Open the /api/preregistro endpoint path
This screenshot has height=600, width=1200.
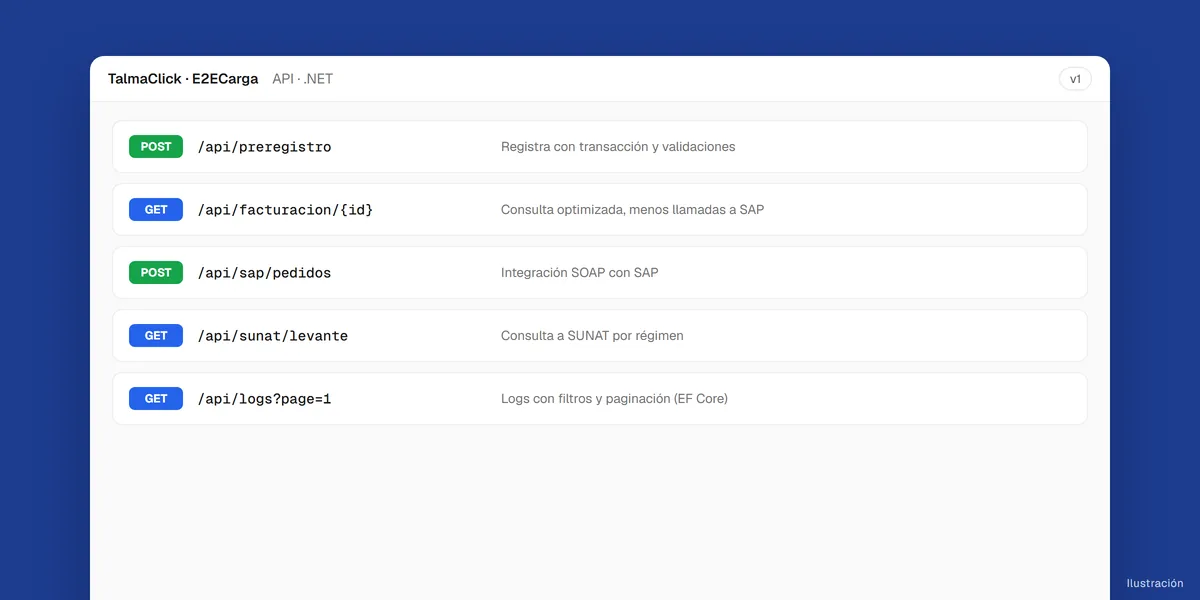(x=264, y=147)
